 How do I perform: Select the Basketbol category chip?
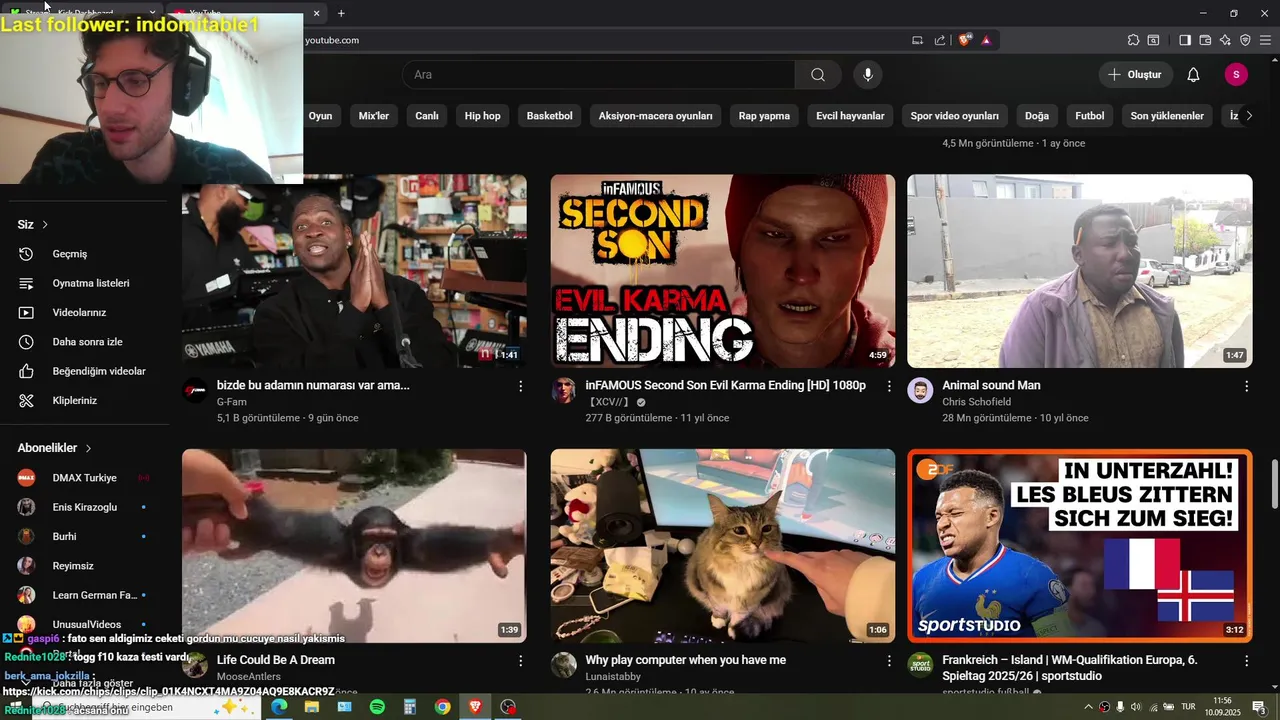(x=549, y=116)
